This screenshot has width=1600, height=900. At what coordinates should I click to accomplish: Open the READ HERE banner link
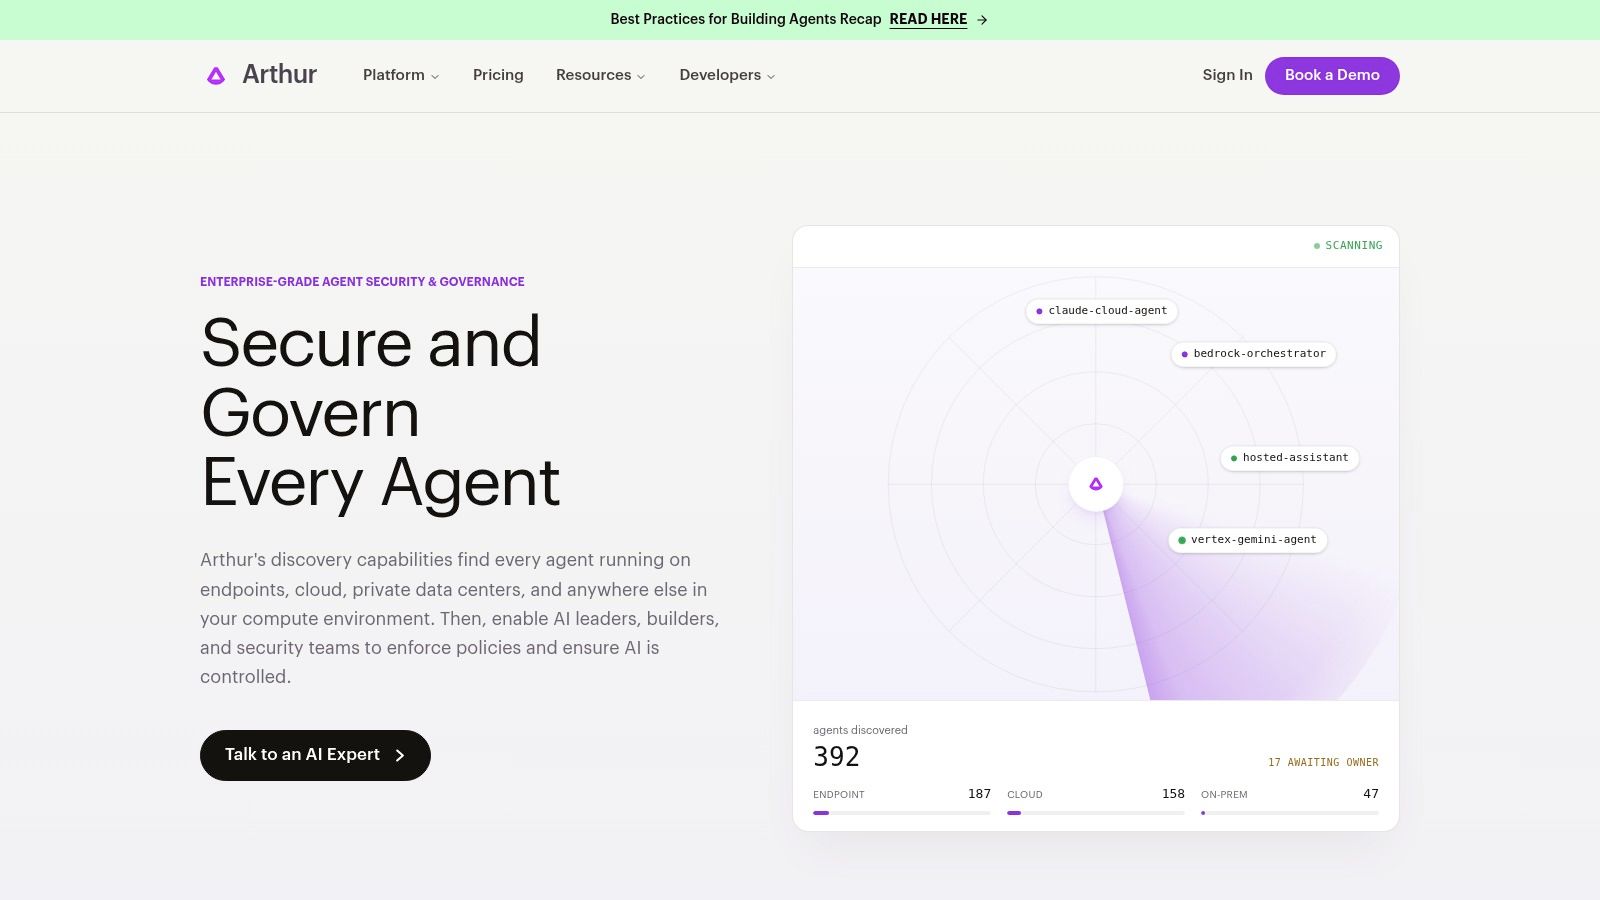coord(928,19)
